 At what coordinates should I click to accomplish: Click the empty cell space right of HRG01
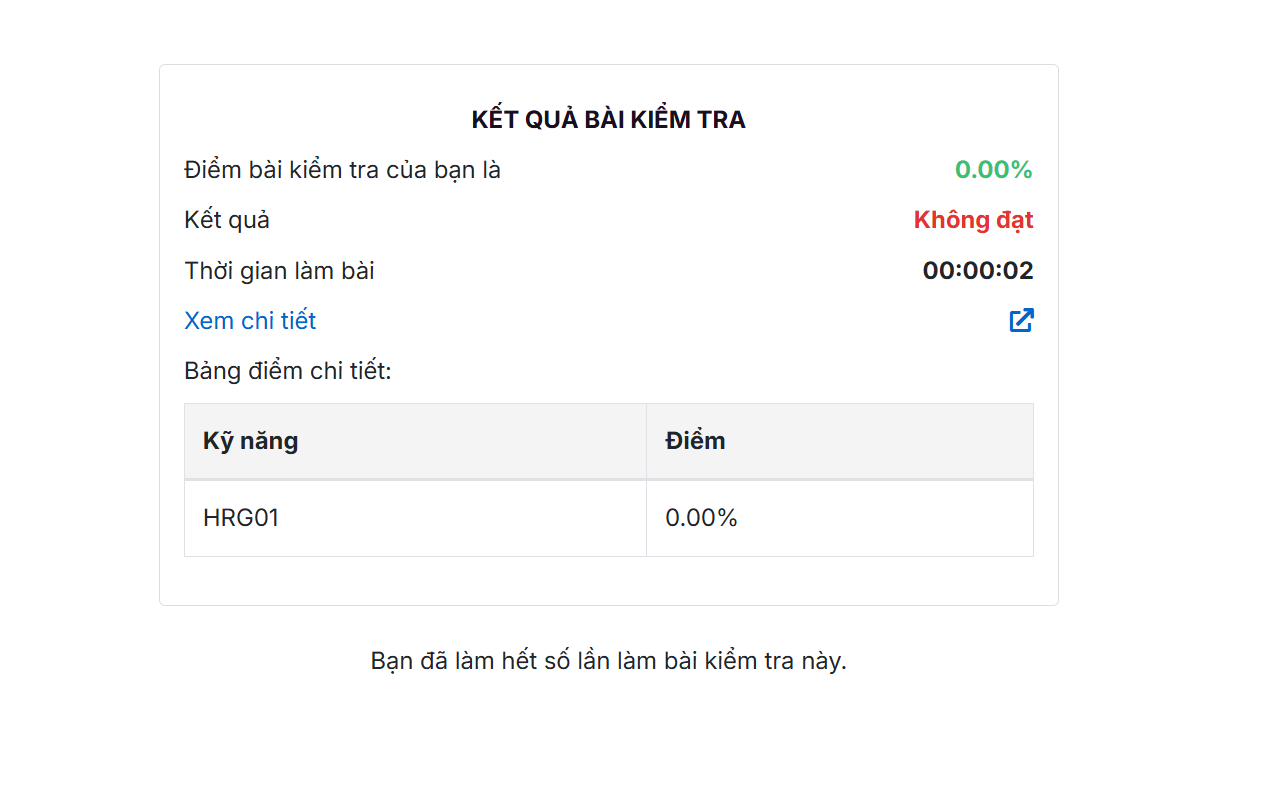coord(460,518)
